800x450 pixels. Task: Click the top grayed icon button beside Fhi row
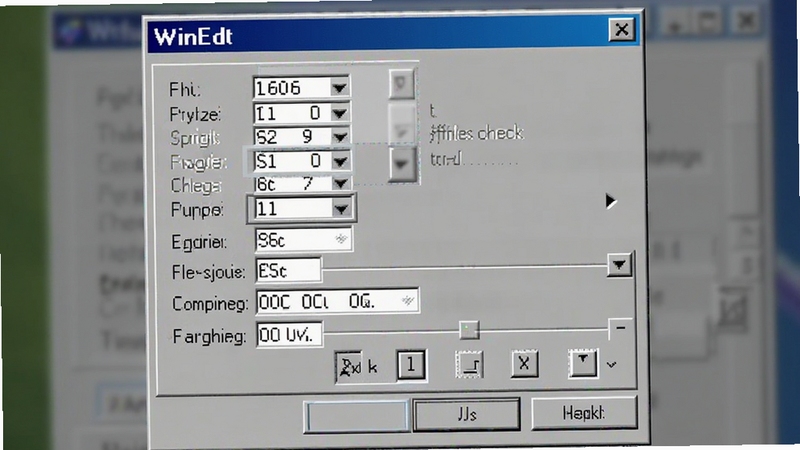(401, 84)
